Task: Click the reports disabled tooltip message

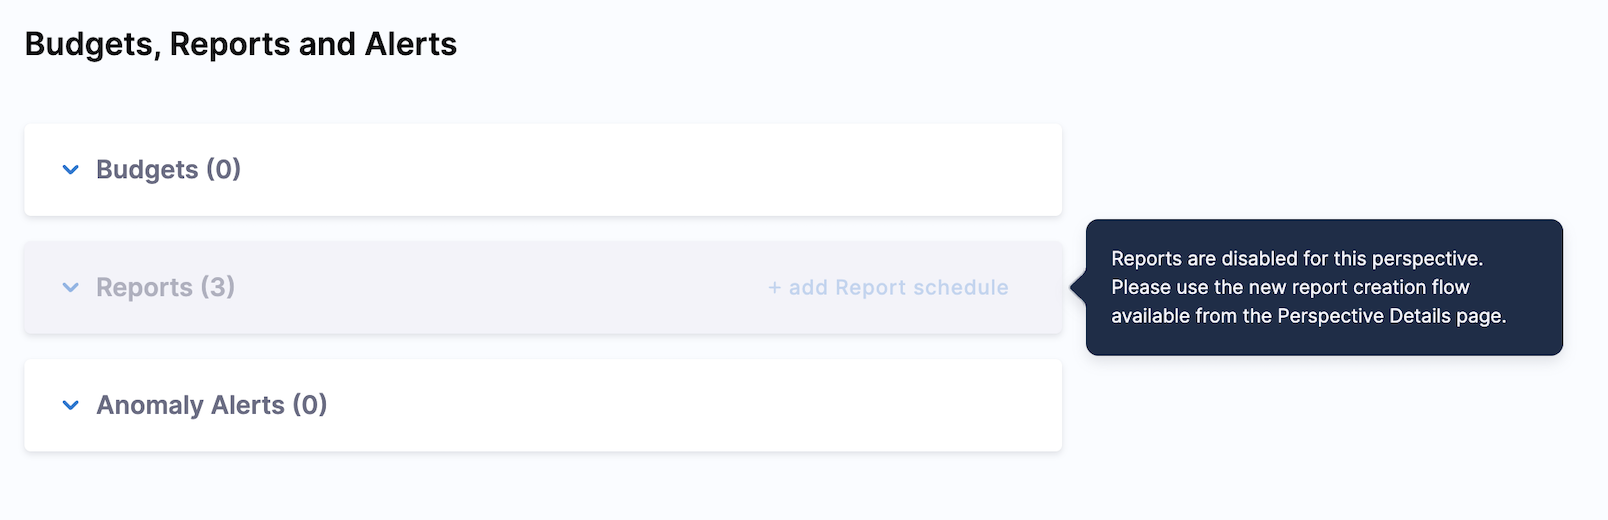Action: [x=1297, y=259]
